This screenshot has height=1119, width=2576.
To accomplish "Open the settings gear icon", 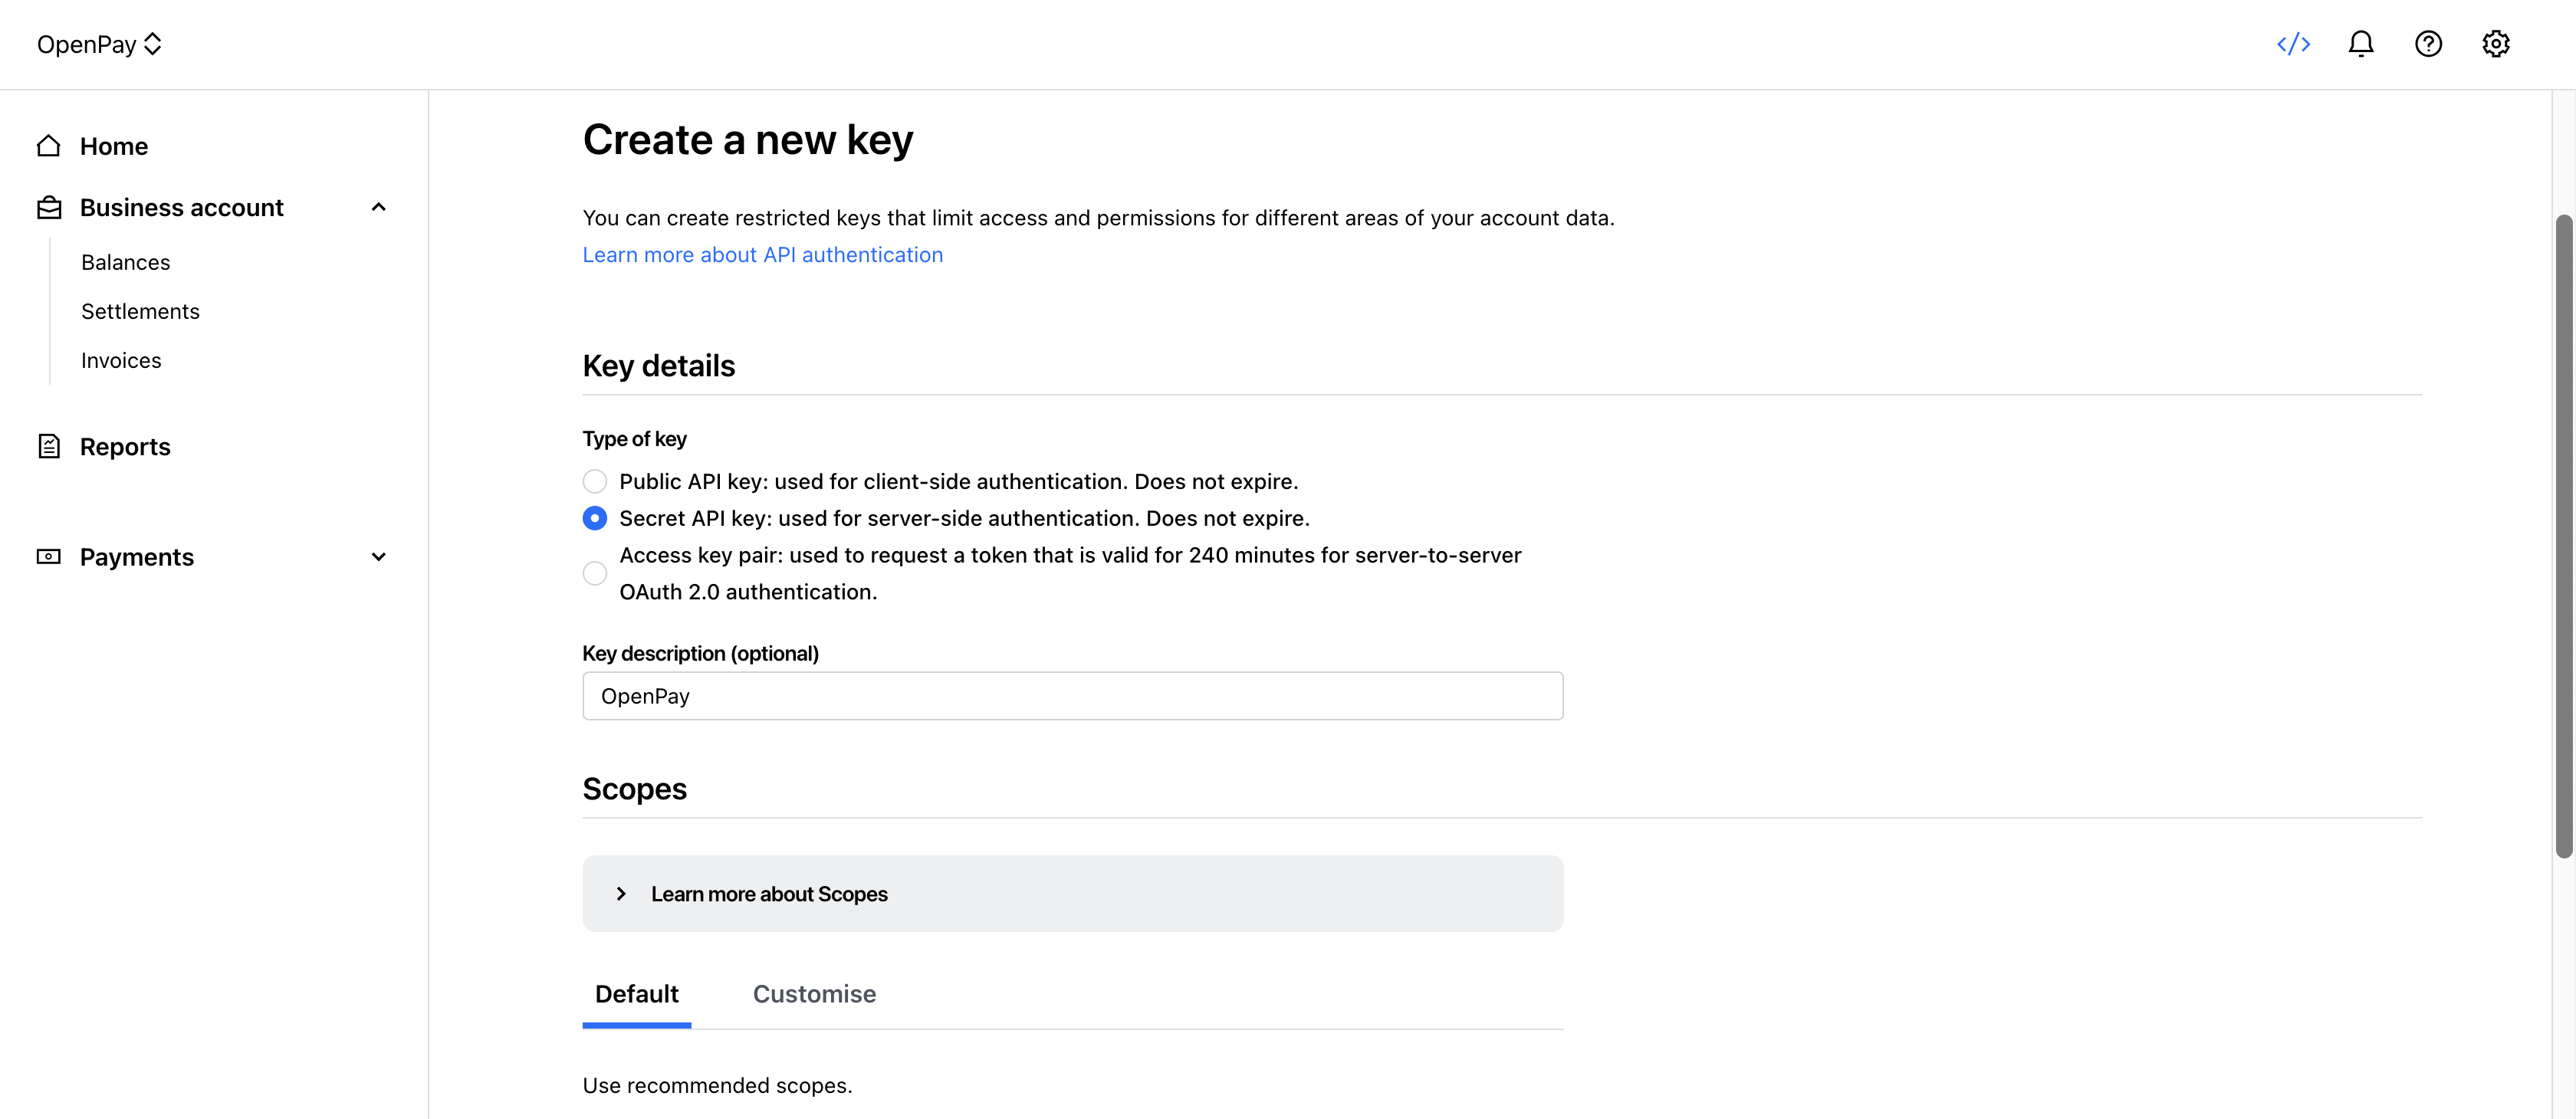I will (2495, 44).
